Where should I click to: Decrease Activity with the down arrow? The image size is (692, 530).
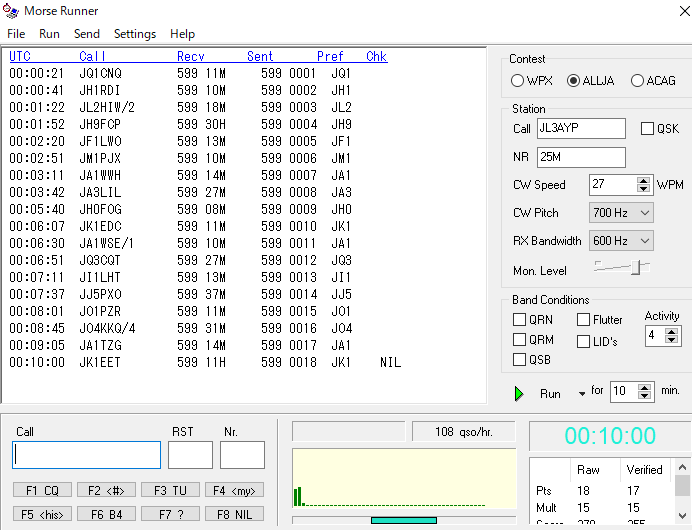click(x=671, y=340)
